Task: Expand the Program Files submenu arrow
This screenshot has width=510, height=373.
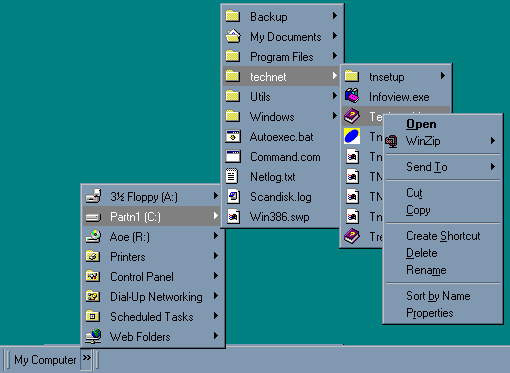Action: pos(335,56)
